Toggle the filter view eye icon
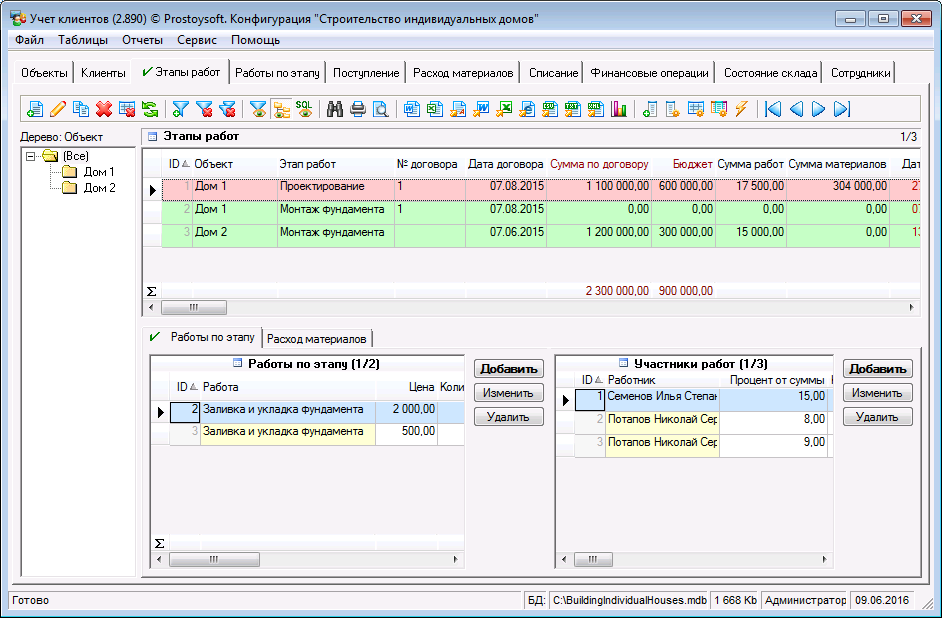The width and height of the screenshot is (942, 618). (258, 109)
